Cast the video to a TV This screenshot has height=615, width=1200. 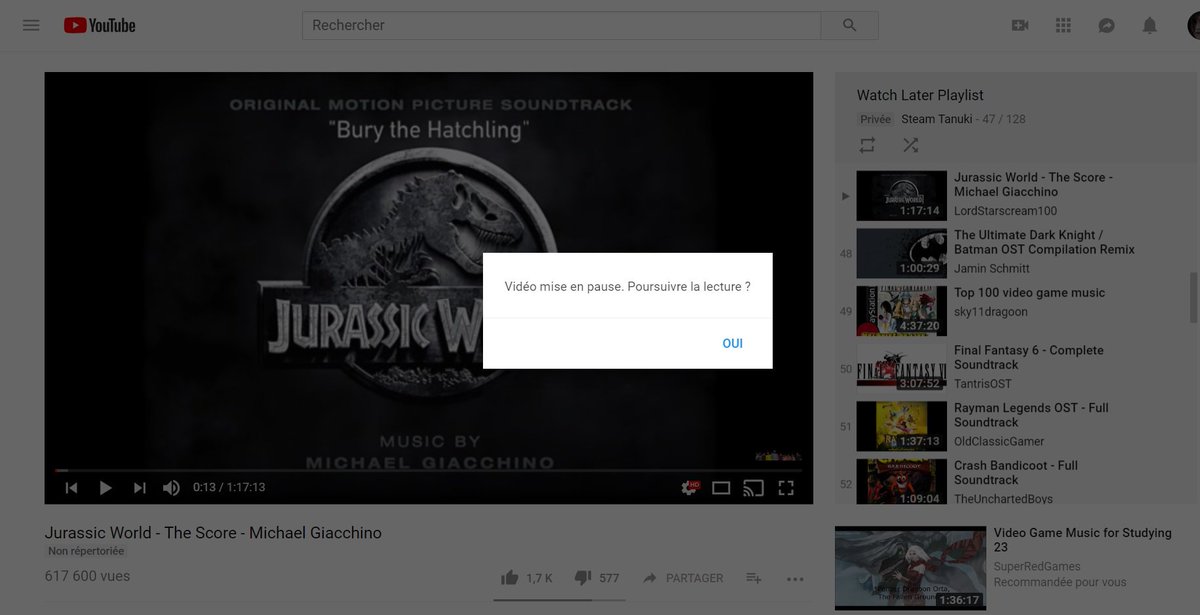[754, 488]
